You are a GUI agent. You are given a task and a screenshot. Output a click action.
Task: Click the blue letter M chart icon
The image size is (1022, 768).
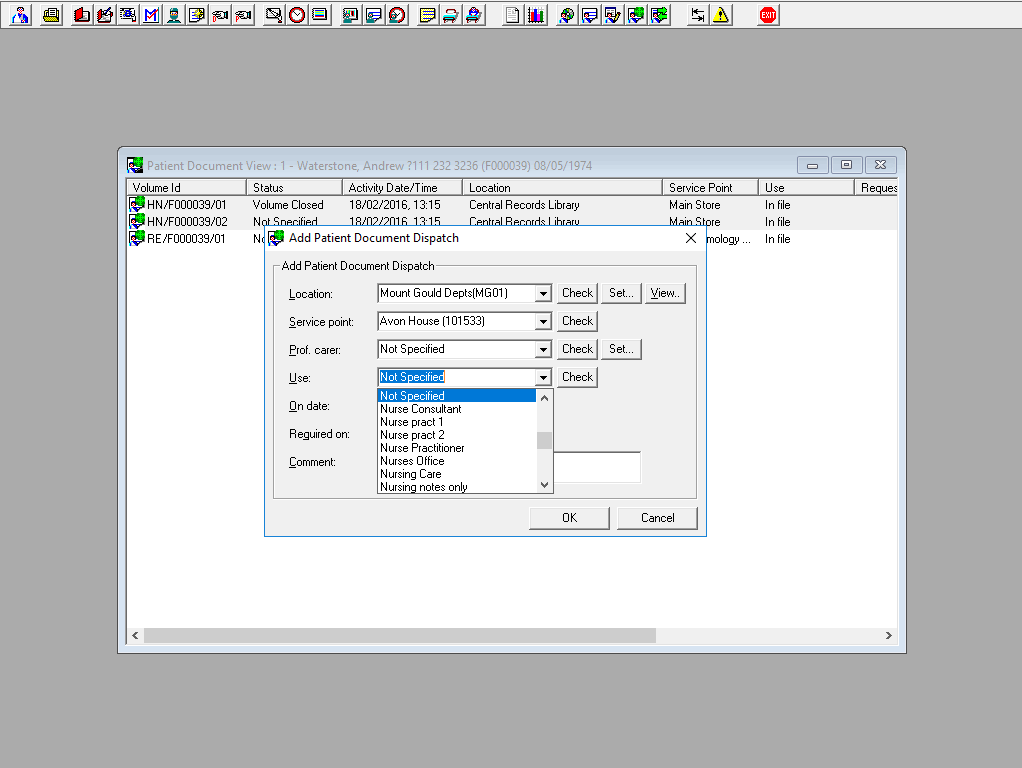pyautogui.click(x=151, y=15)
